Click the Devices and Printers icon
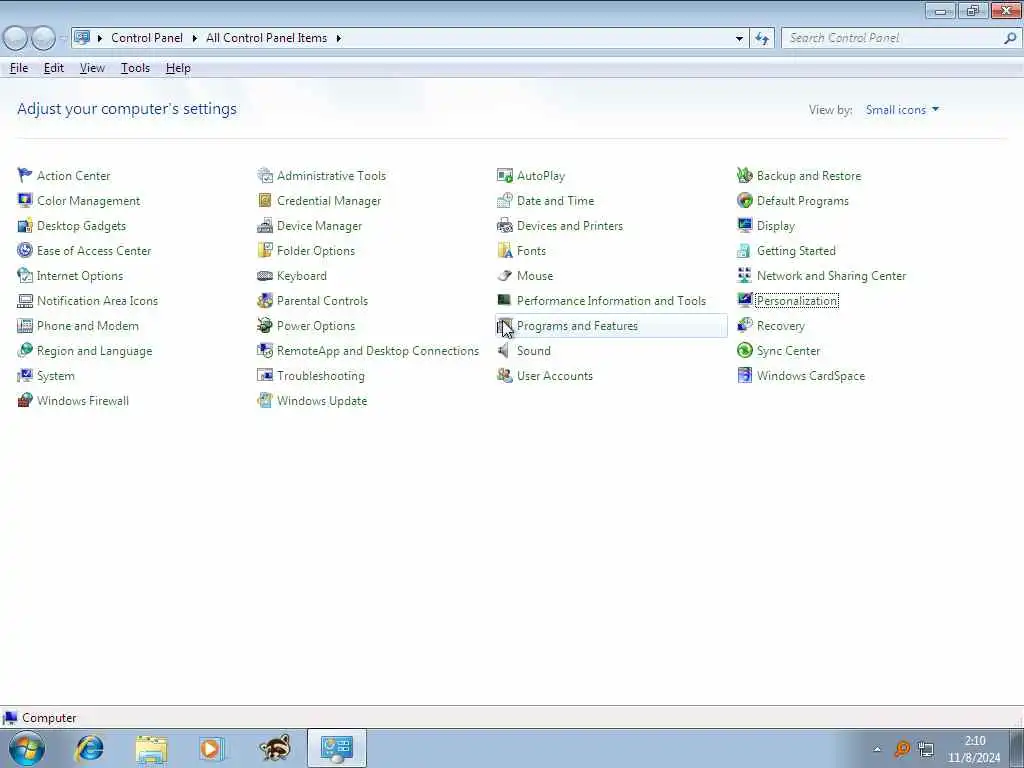Screen dimensions: 1024x768 coord(505,225)
